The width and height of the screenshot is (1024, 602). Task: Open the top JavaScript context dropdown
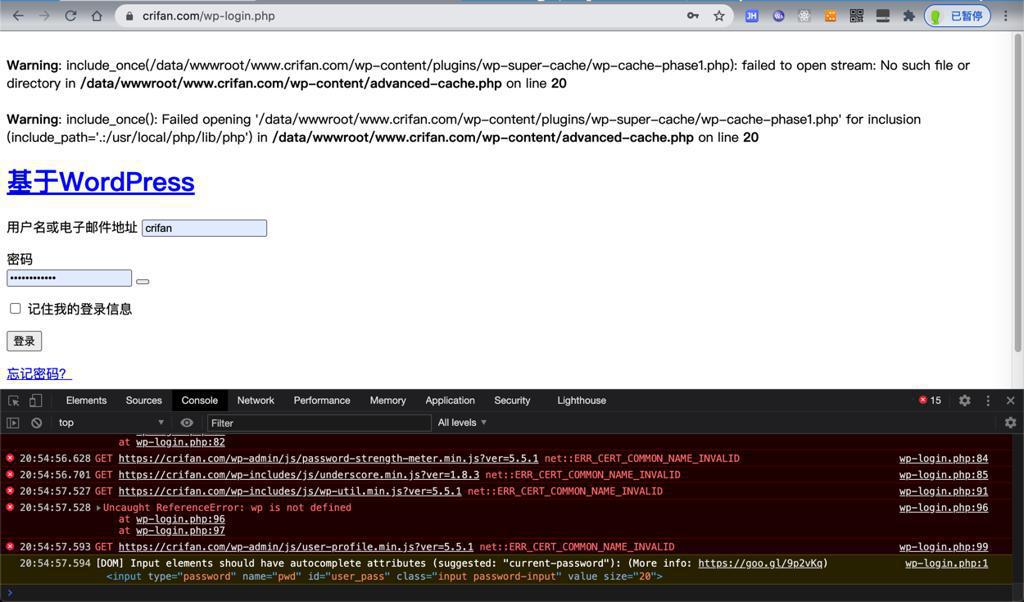click(x=111, y=422)
